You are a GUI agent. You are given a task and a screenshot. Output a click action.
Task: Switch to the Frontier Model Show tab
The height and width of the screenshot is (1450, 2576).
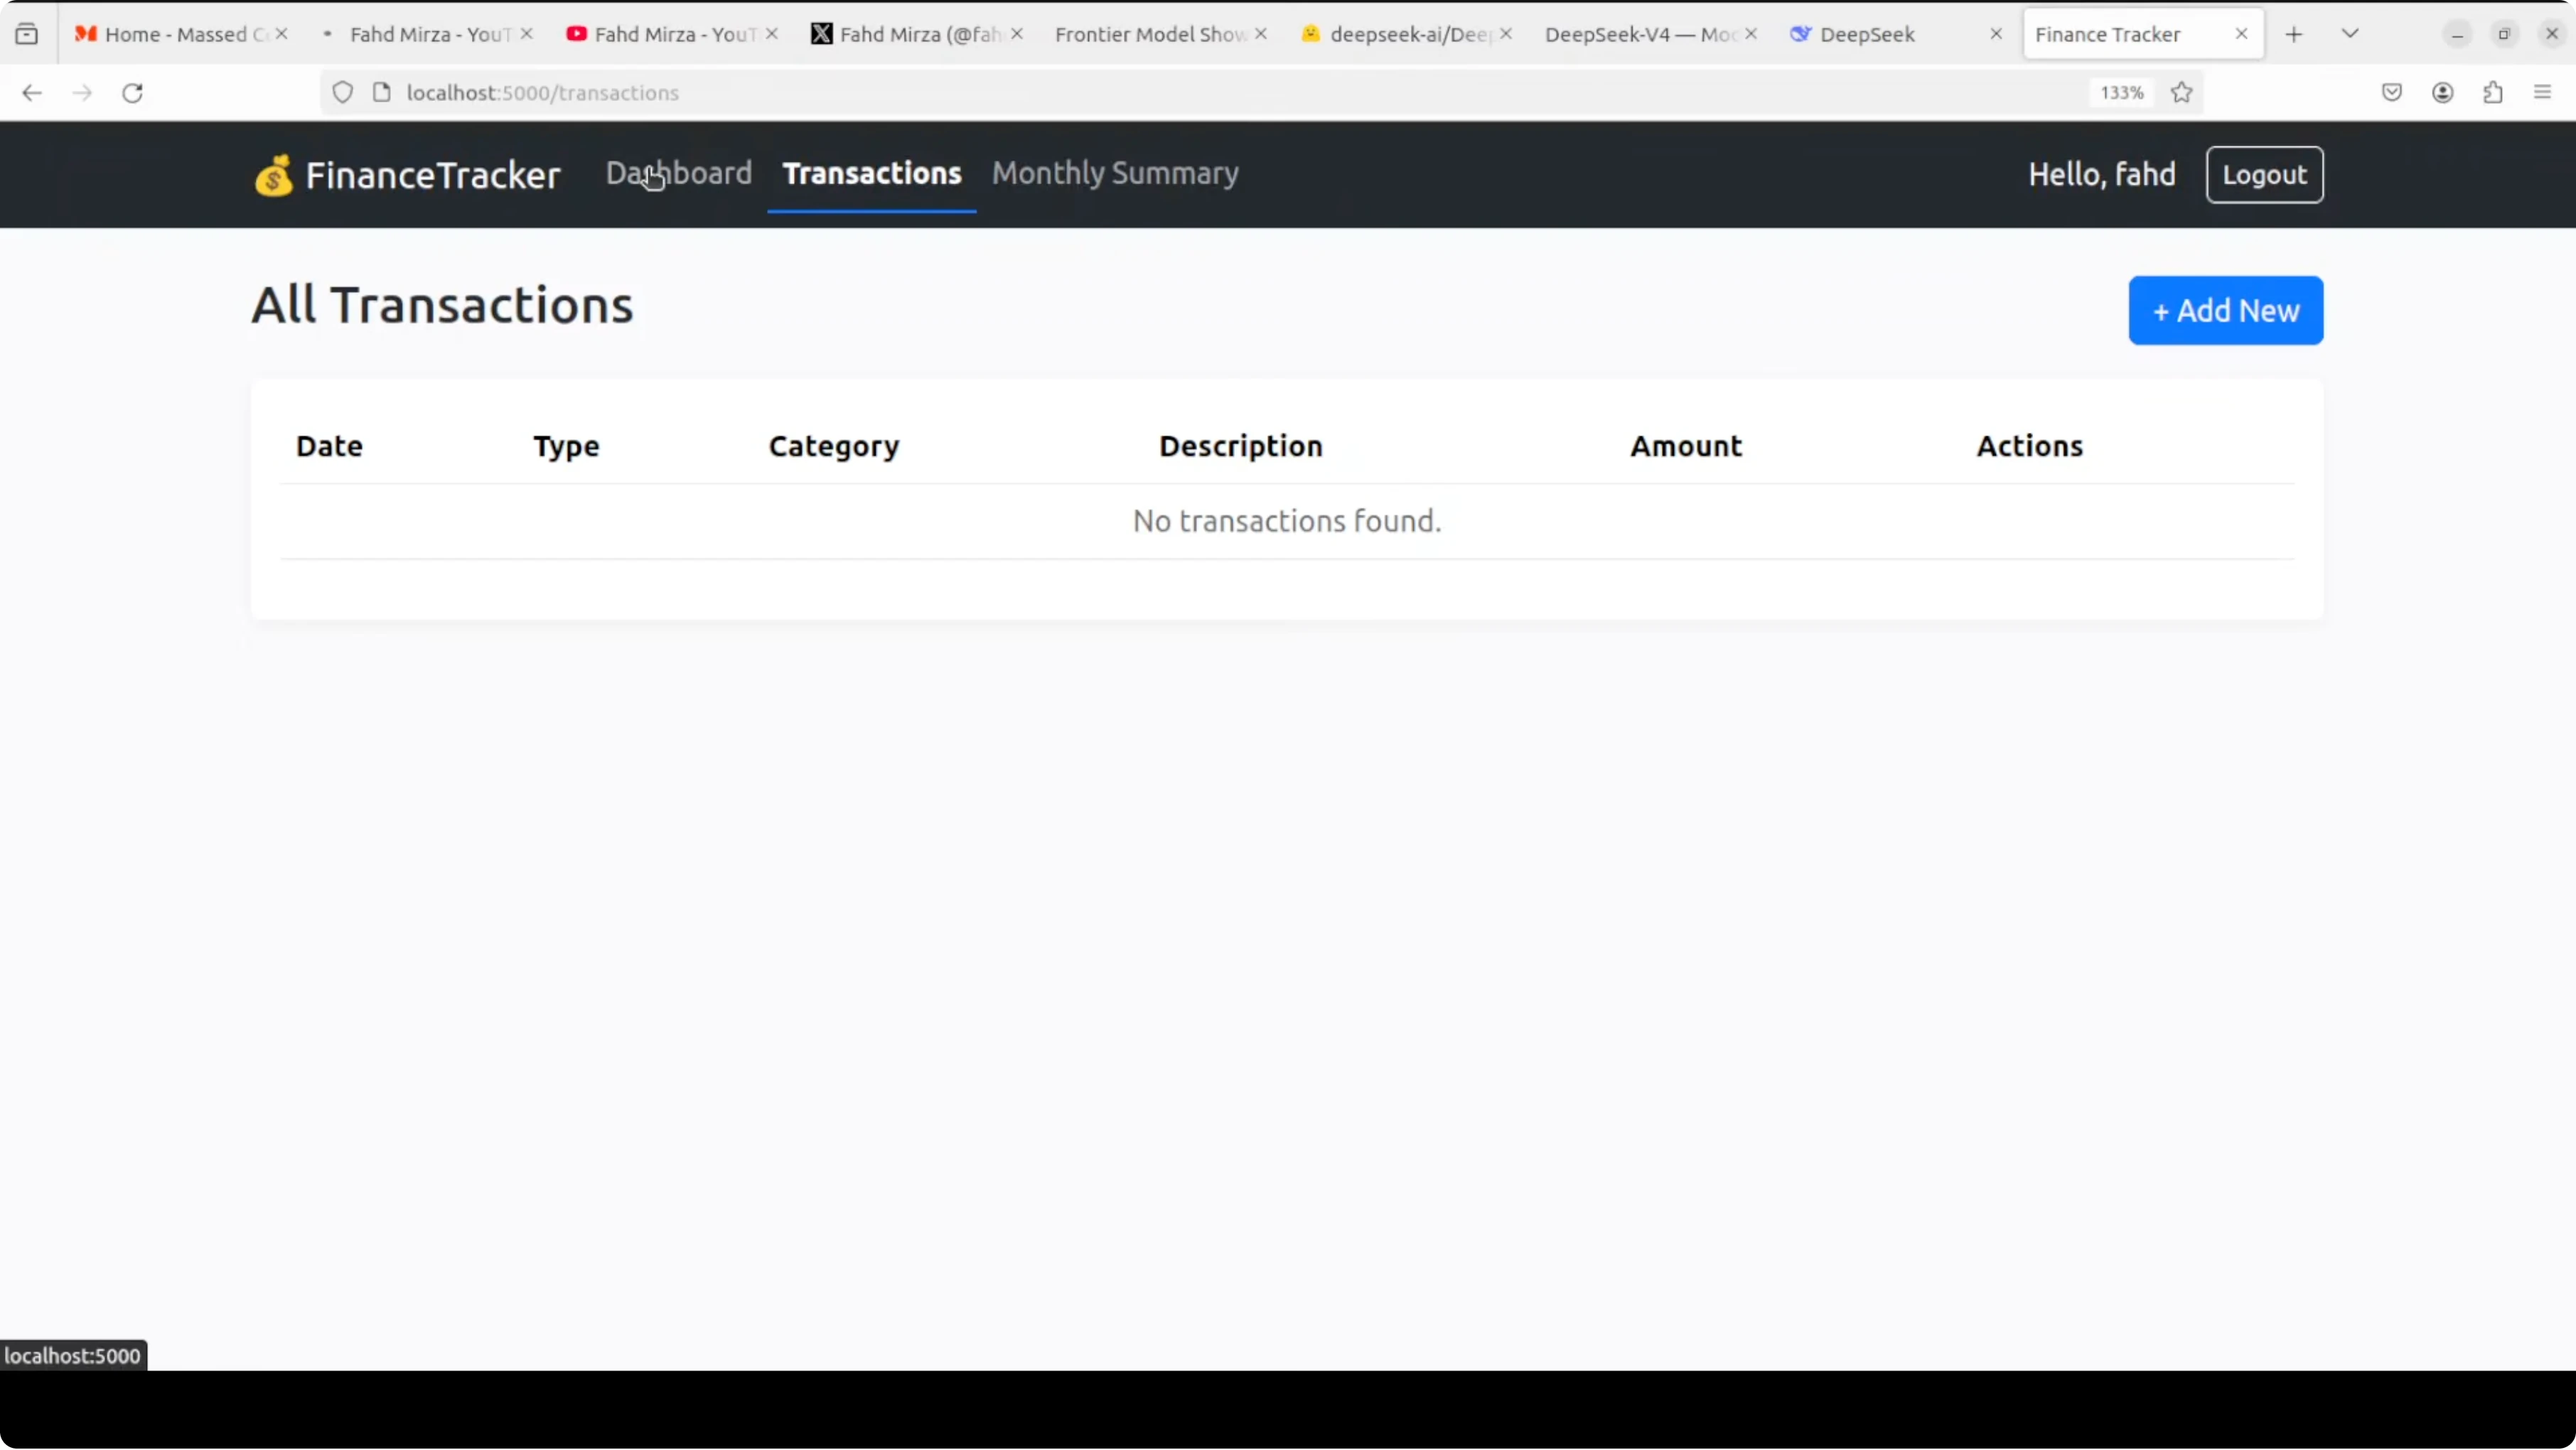tap(1149, 34)
